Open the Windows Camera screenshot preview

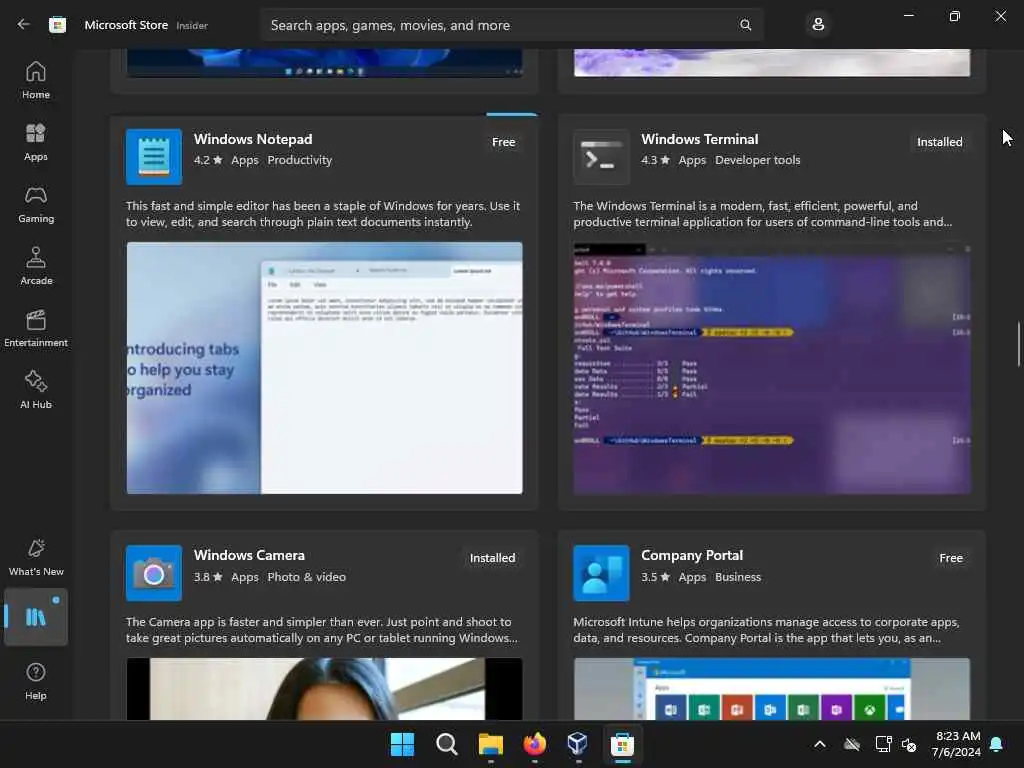[x=325, y=688]
